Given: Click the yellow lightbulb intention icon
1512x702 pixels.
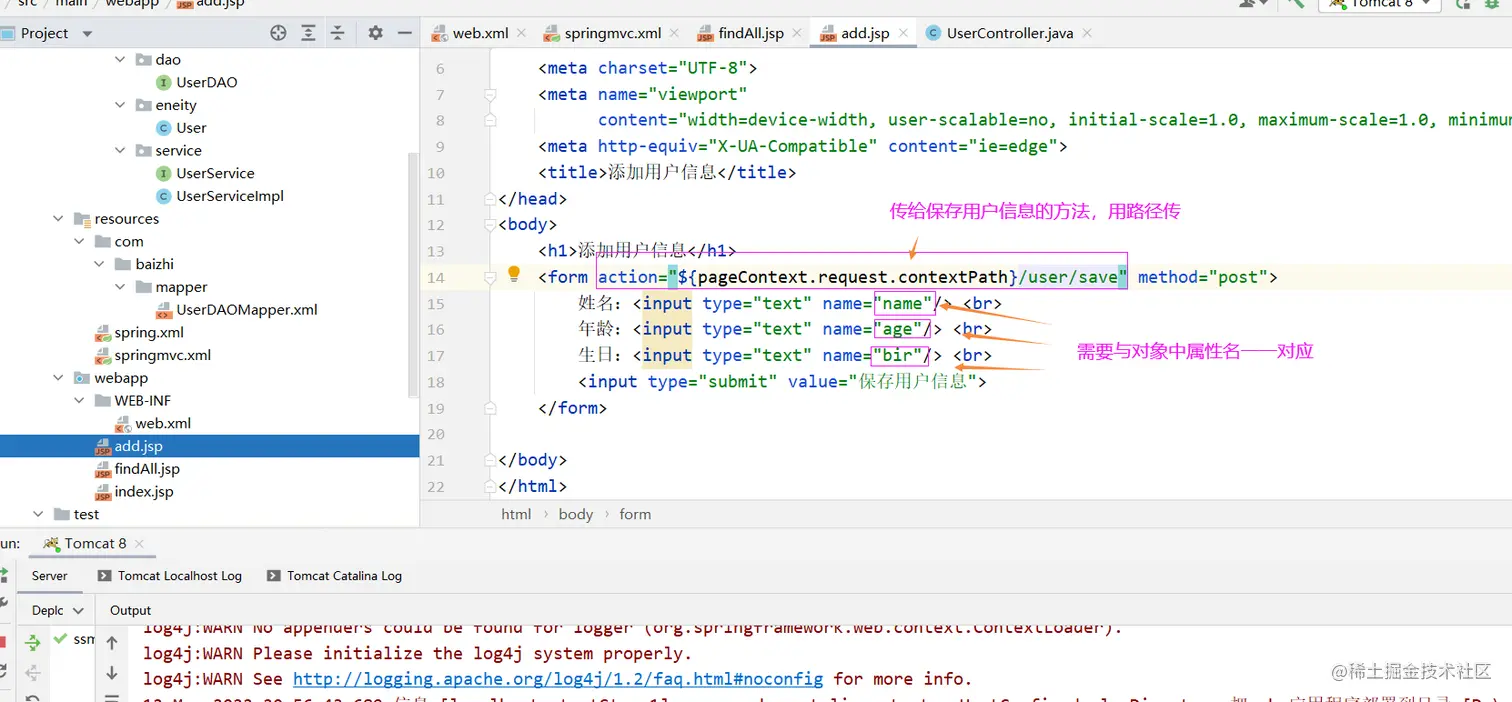Looking at the screenshot, I should point(514,275).
